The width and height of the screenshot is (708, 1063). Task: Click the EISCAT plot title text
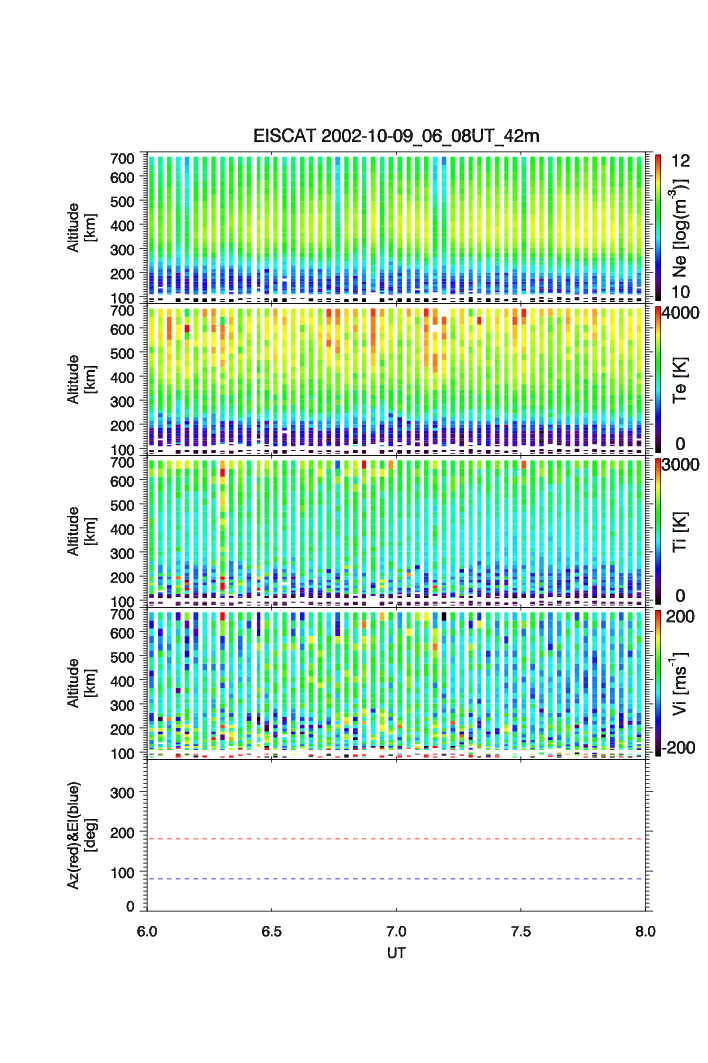[x=396, y=136]
